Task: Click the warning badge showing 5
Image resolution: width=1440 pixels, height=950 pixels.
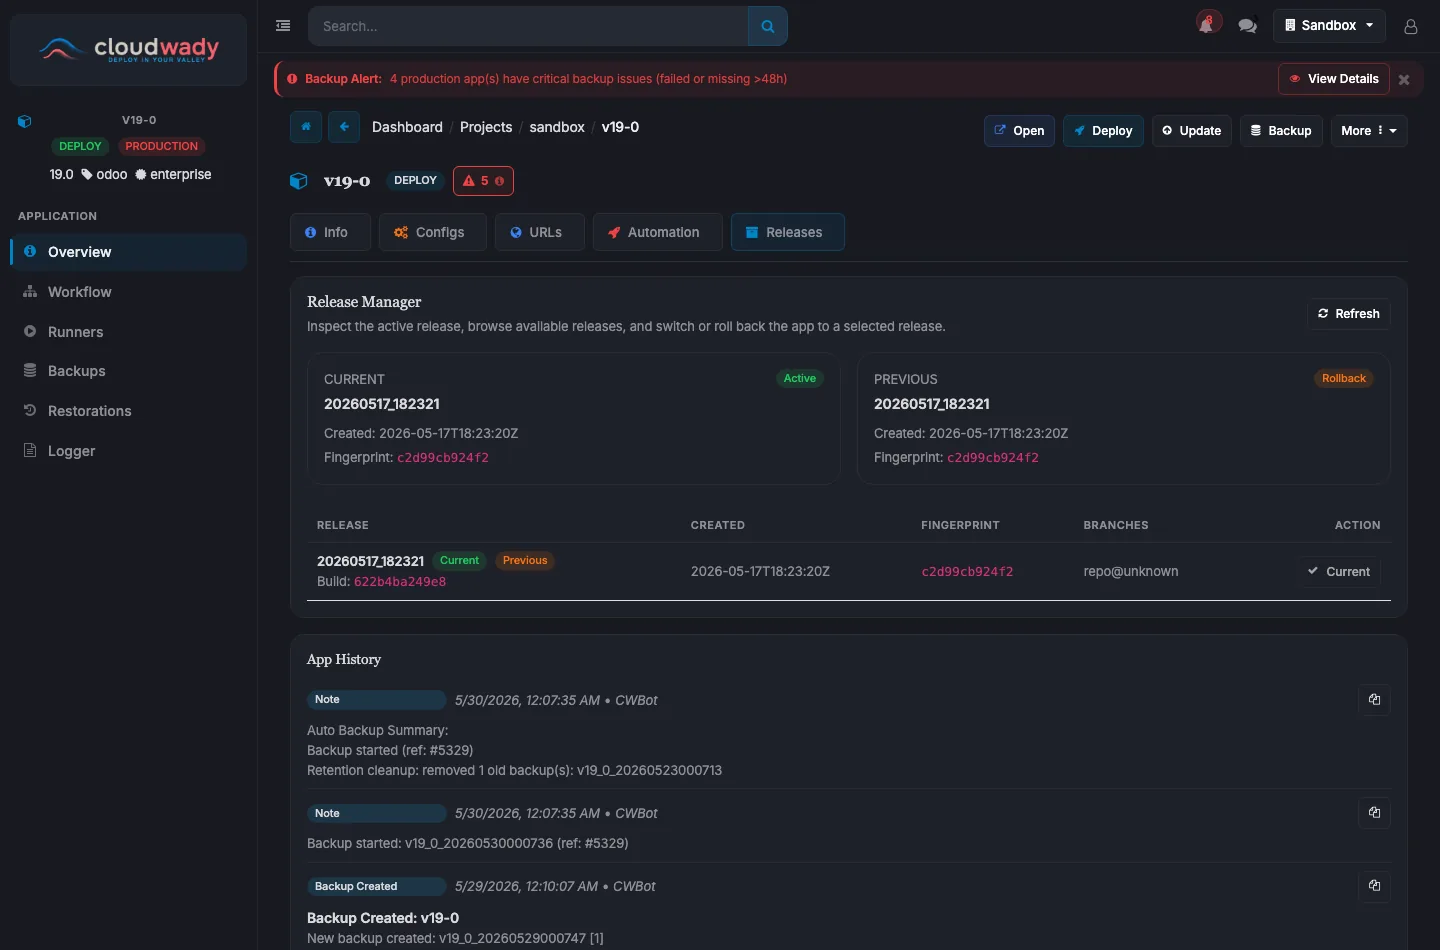Action: (x=483, y=181)
